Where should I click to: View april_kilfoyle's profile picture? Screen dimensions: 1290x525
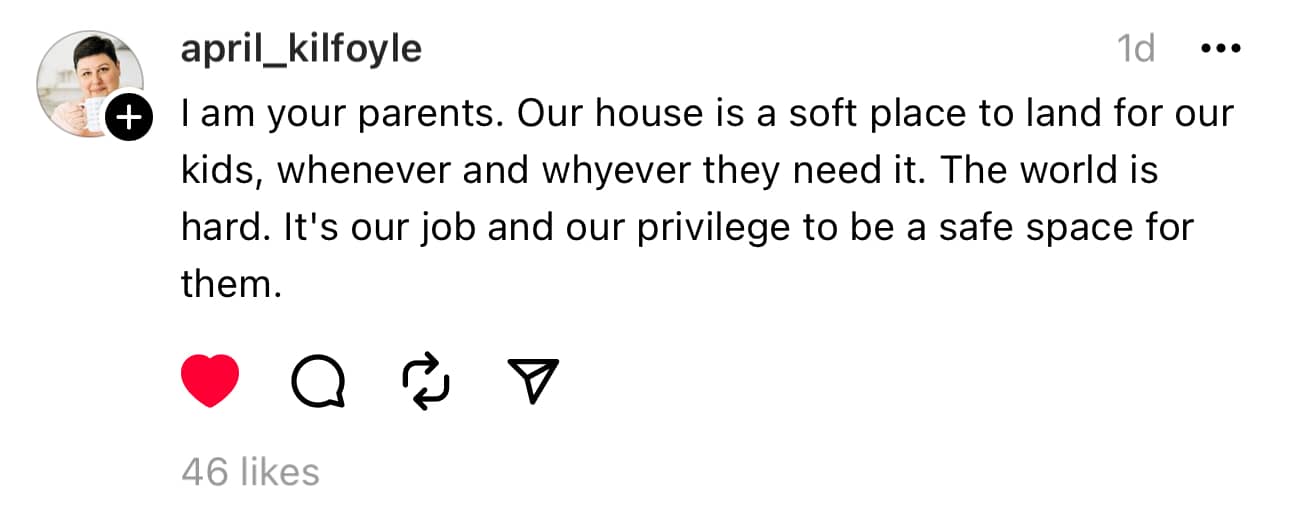[90, 83]
